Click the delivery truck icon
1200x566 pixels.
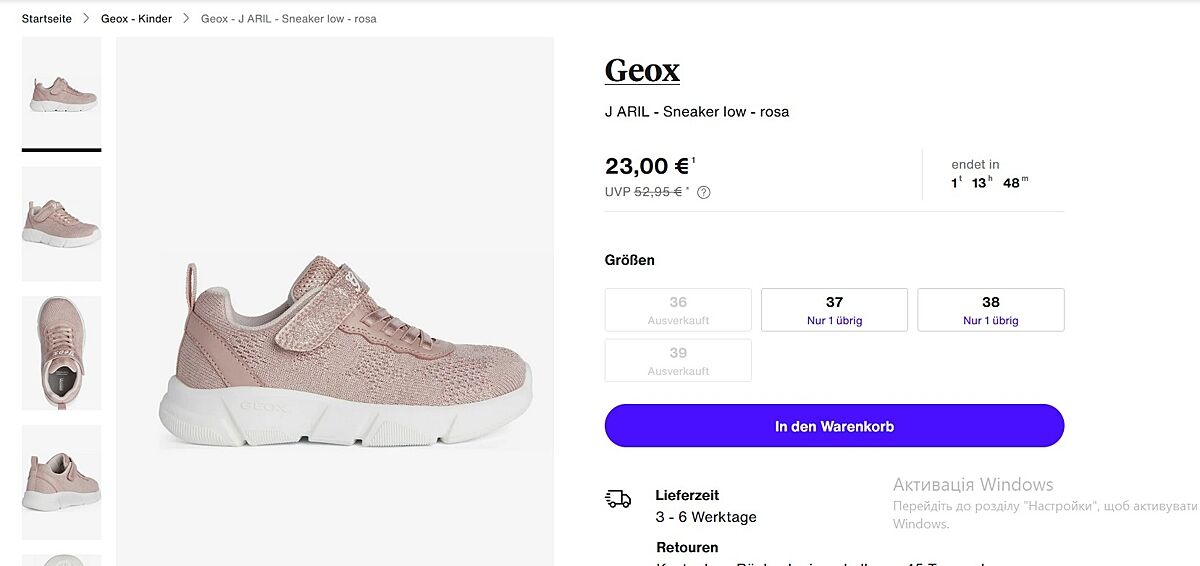618,498
